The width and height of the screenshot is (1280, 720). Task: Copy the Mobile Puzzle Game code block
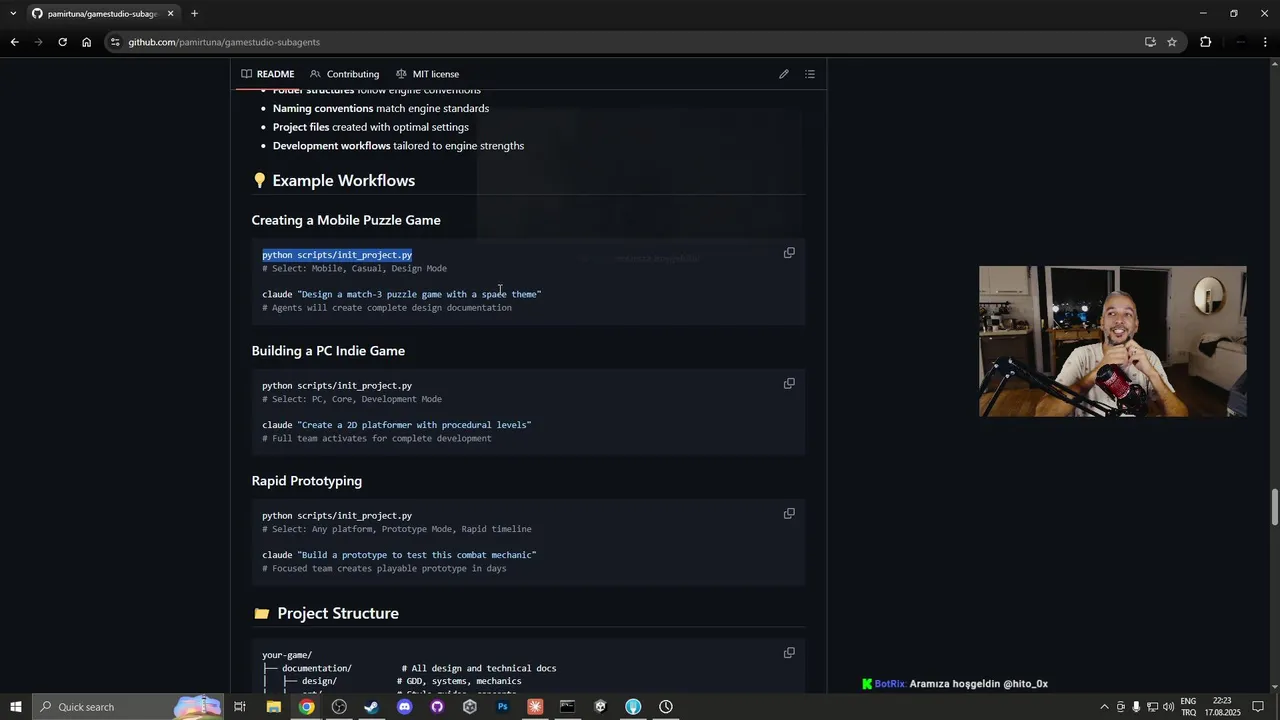[789, 253]
